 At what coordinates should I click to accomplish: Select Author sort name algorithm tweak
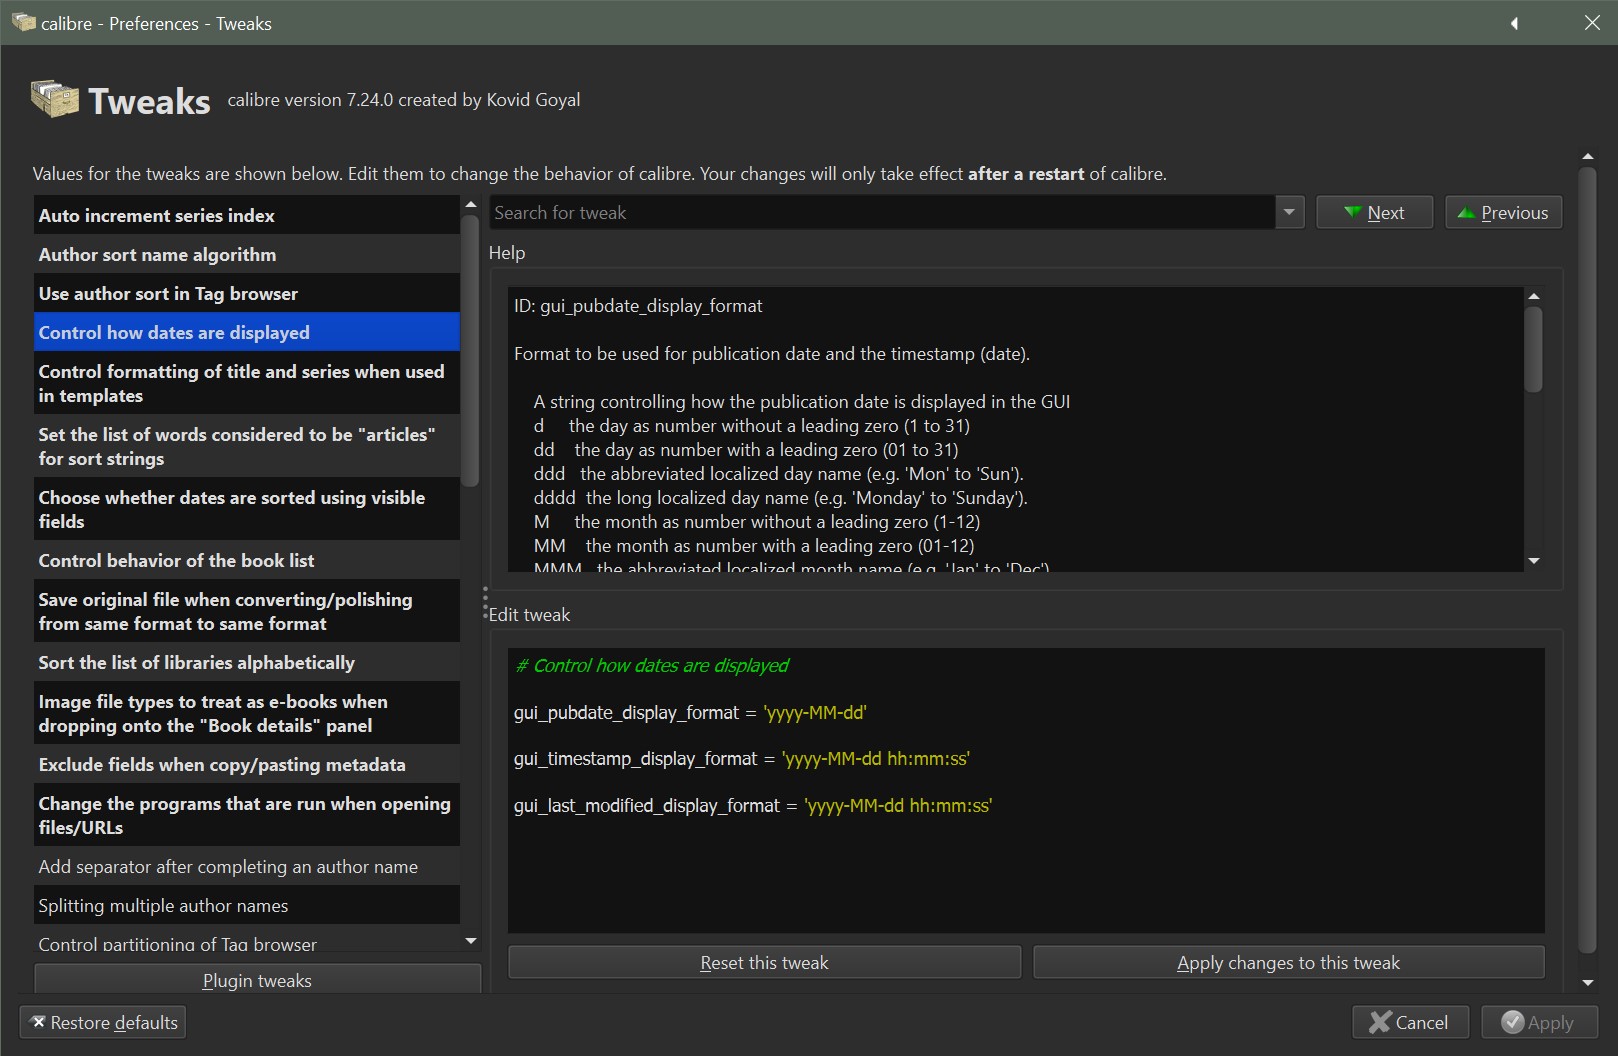[247, 254]
